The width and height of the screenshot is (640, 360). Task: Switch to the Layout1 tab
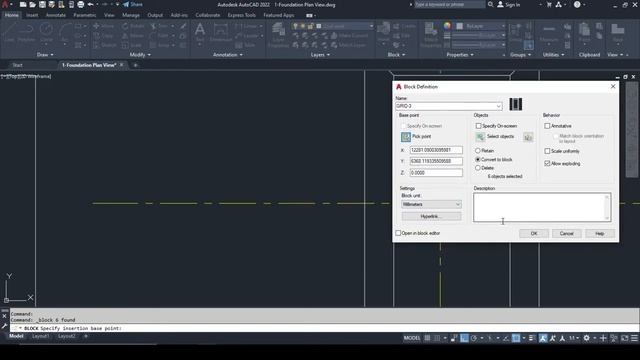[40, 336]
